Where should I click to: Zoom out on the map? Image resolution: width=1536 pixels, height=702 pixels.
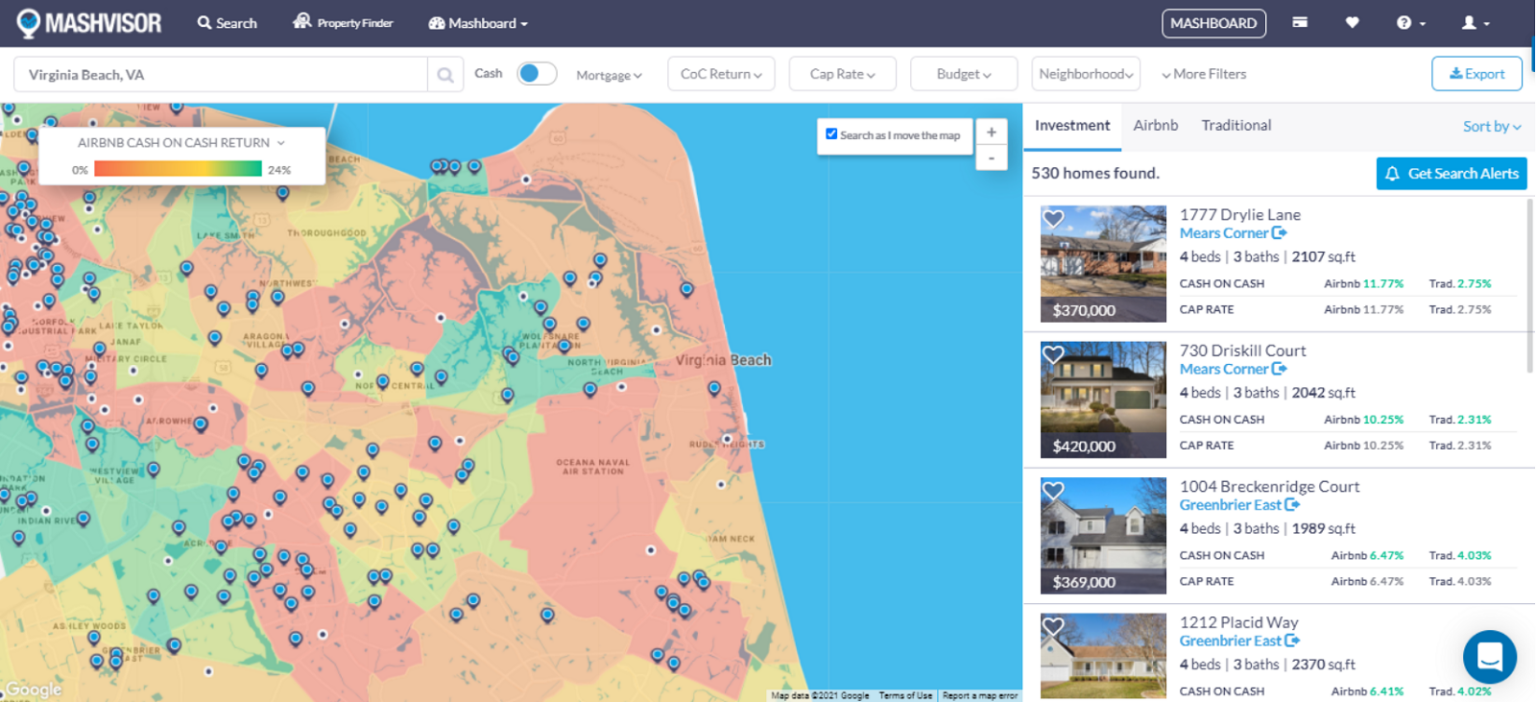[991, 158]
